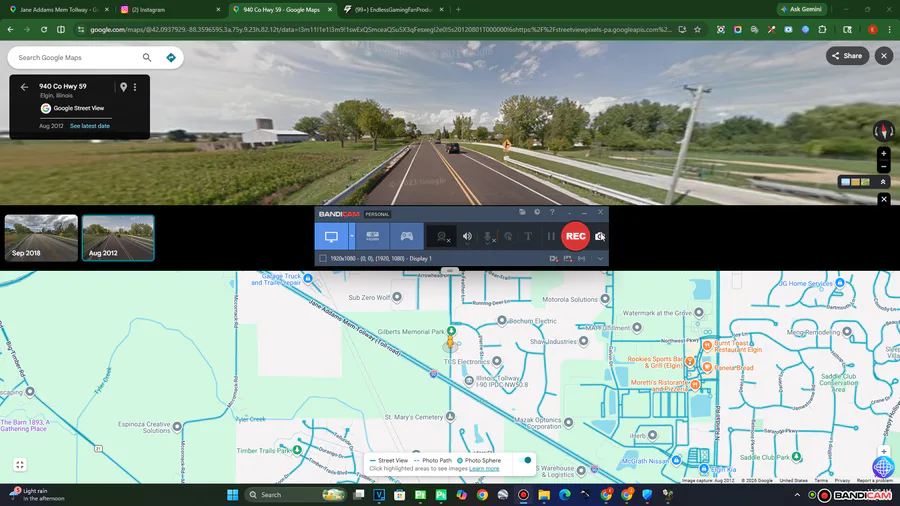Open Bandicam video settings icon in status row
The width and height of the screenshot is (900, 506).
click(x=553, y=259)
